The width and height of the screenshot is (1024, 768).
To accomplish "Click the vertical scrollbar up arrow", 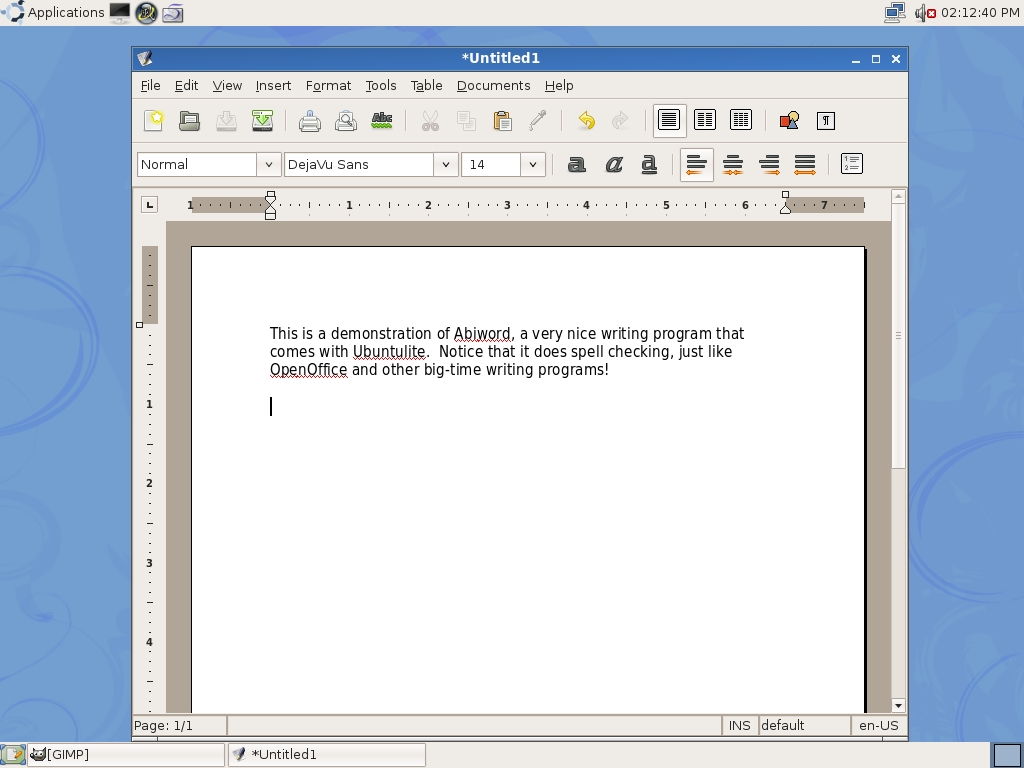I will [898, 196].
